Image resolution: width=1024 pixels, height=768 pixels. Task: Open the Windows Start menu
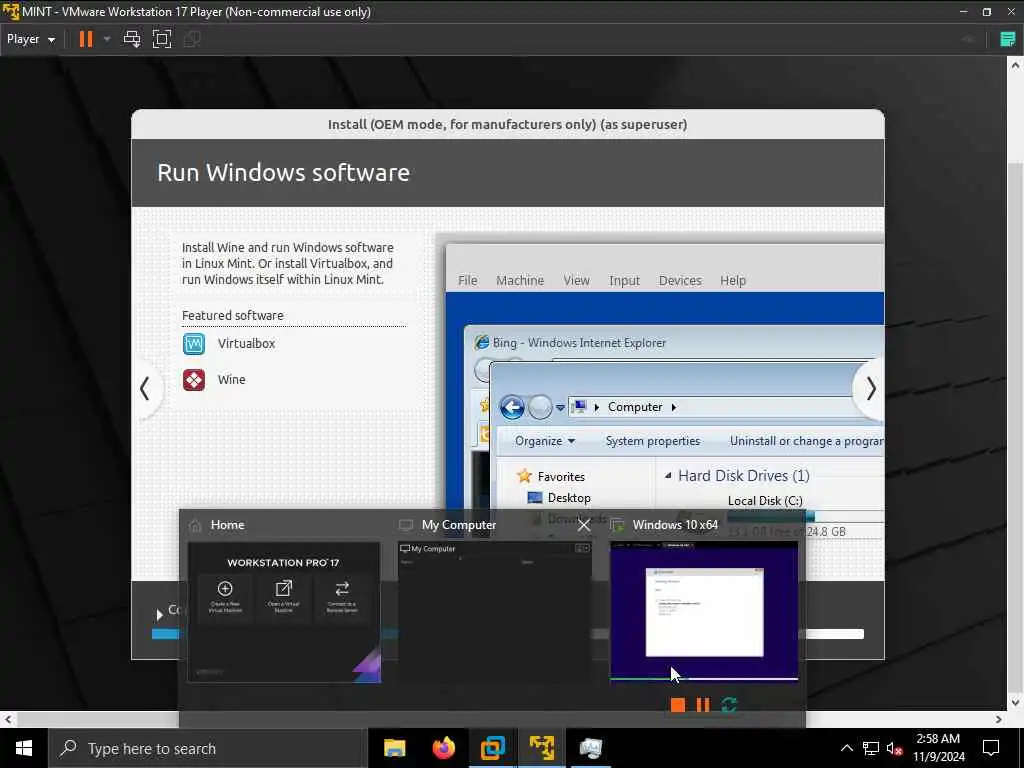pyautogui.click(x=24, y=748)
